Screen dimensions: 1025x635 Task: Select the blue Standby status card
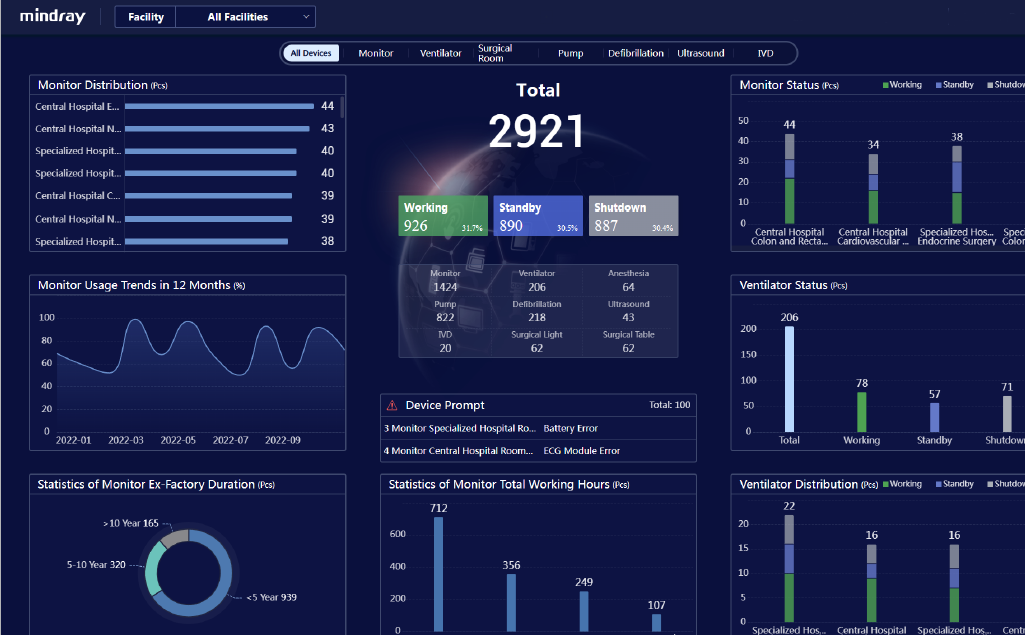[537, 215]
